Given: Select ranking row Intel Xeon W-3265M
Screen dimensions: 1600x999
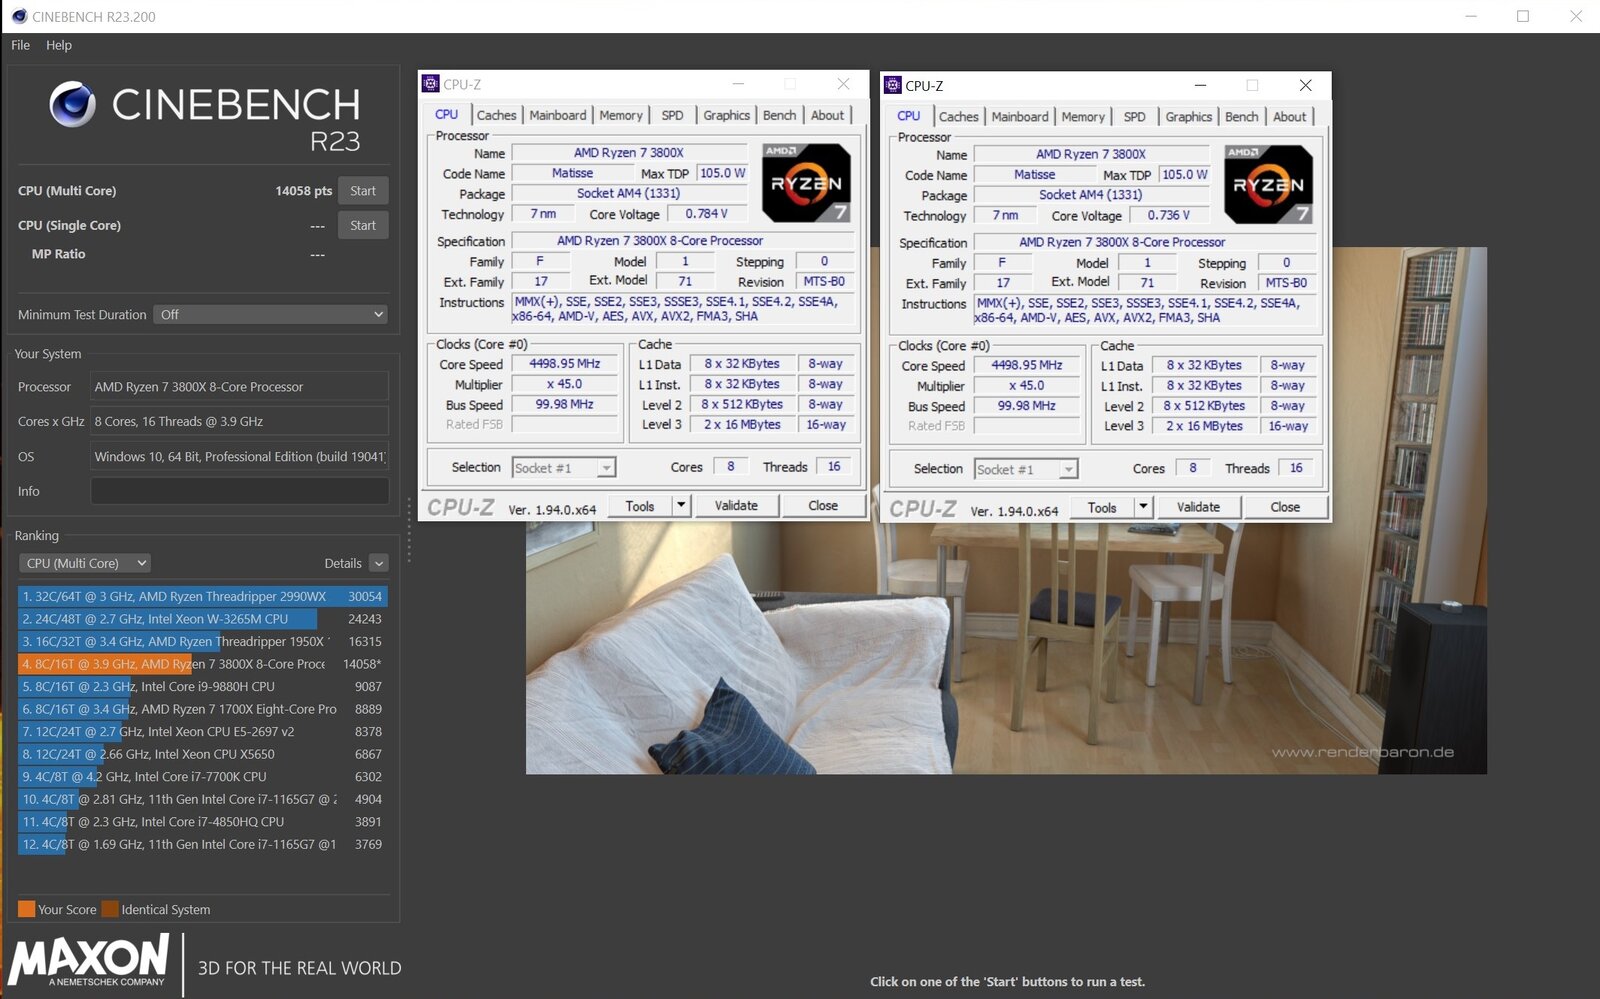Looking at the screenshot, I should tap(203, 619).
